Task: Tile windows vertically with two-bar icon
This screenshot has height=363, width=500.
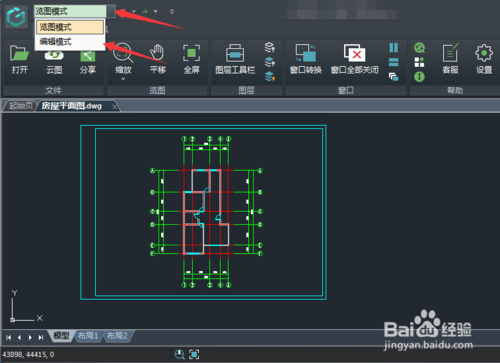Action: (x=394, y=48)
